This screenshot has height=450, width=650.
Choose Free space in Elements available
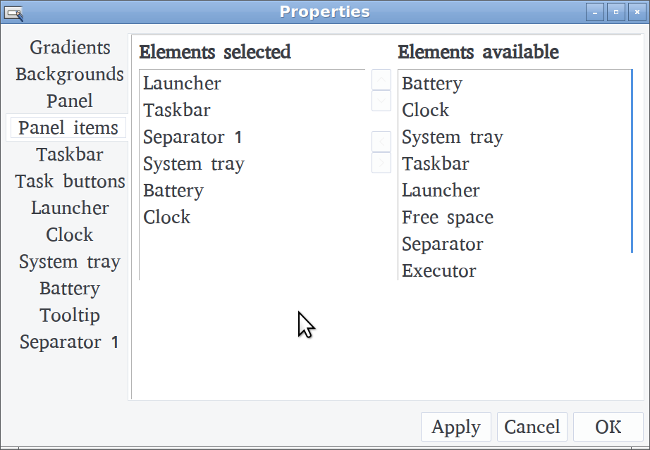pos(447,217)
